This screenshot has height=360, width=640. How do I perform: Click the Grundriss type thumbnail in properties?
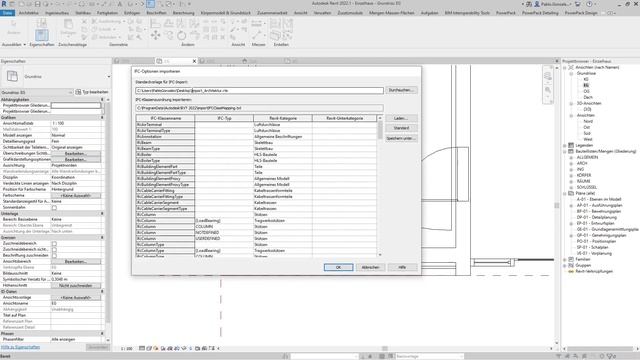pos(12,76)
